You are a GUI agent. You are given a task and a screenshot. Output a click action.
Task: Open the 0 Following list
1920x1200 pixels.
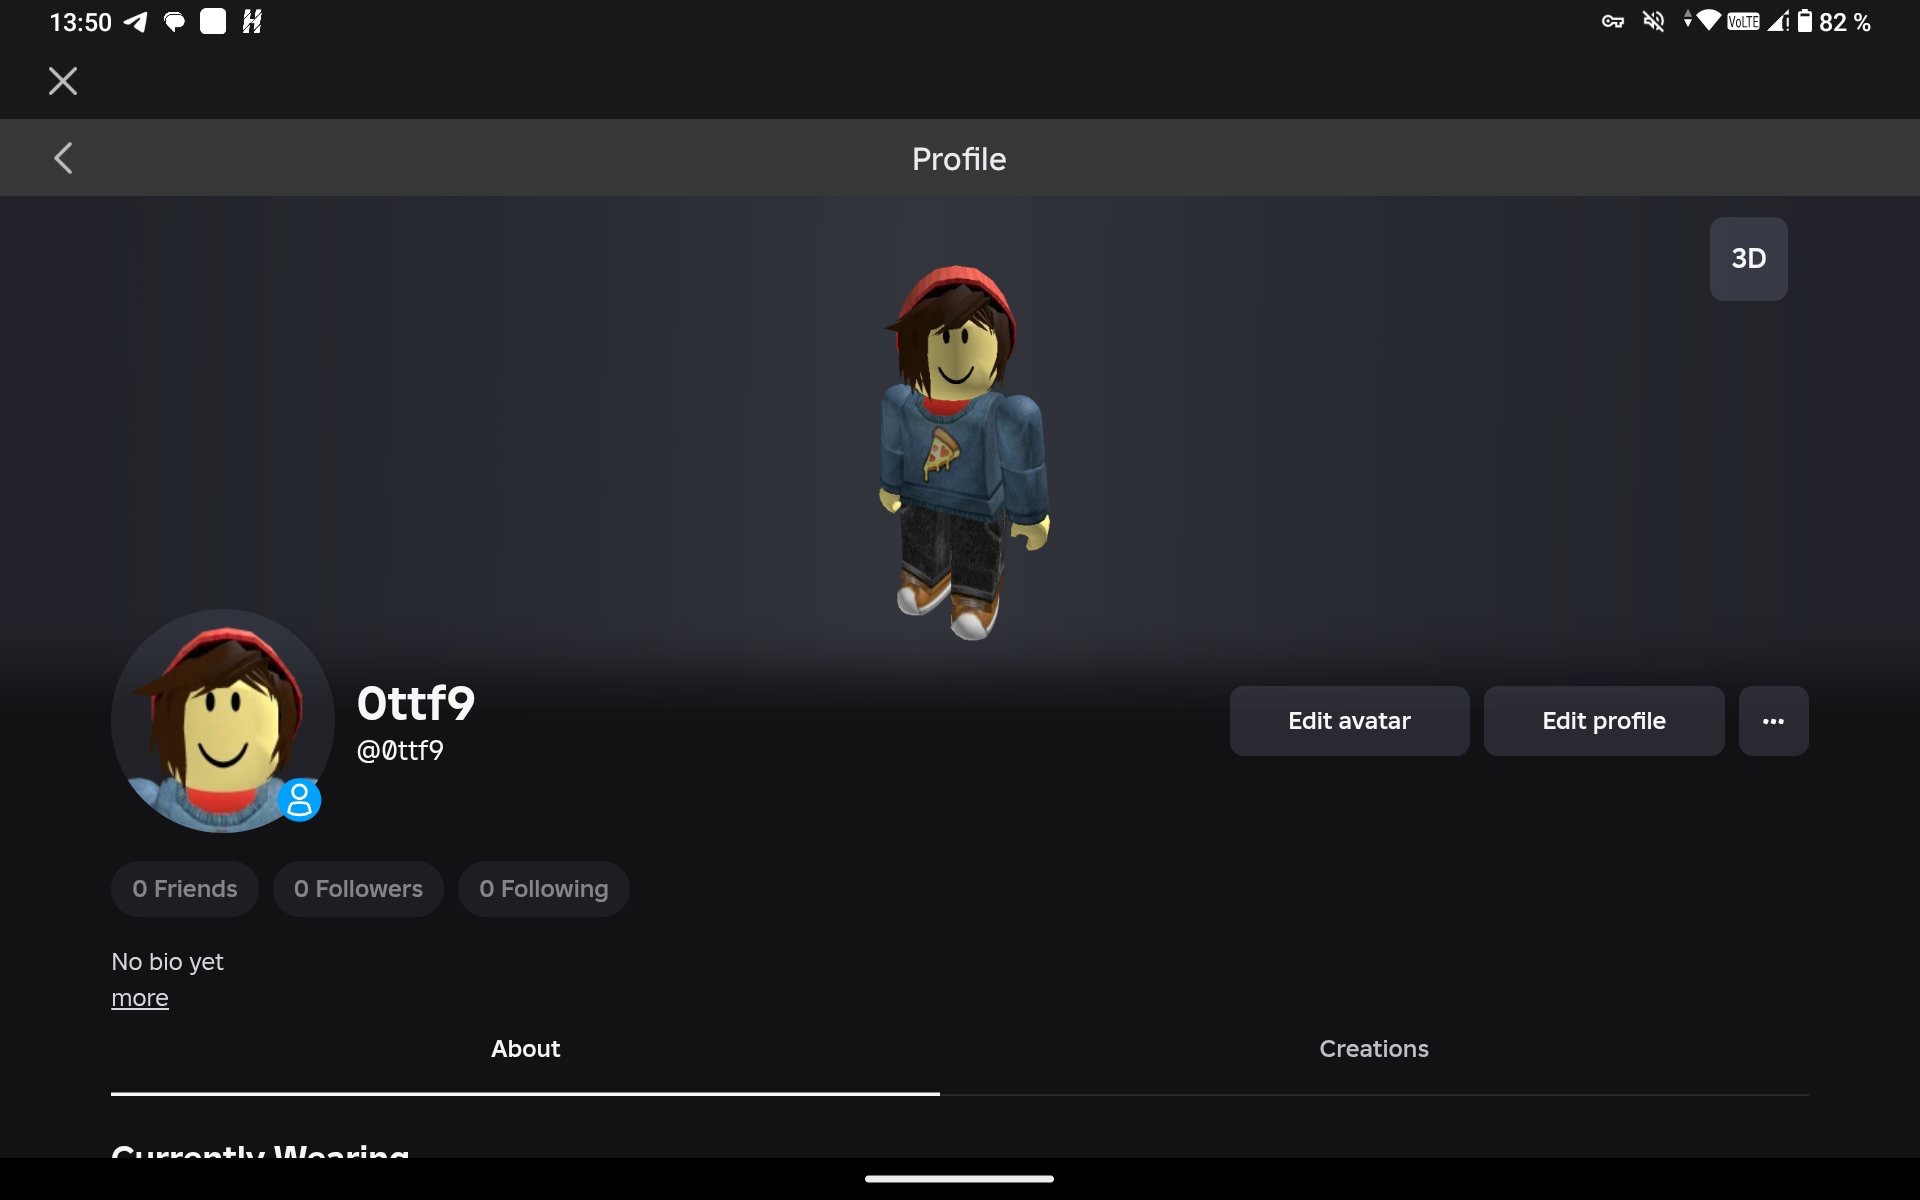[x=543, y=889]
